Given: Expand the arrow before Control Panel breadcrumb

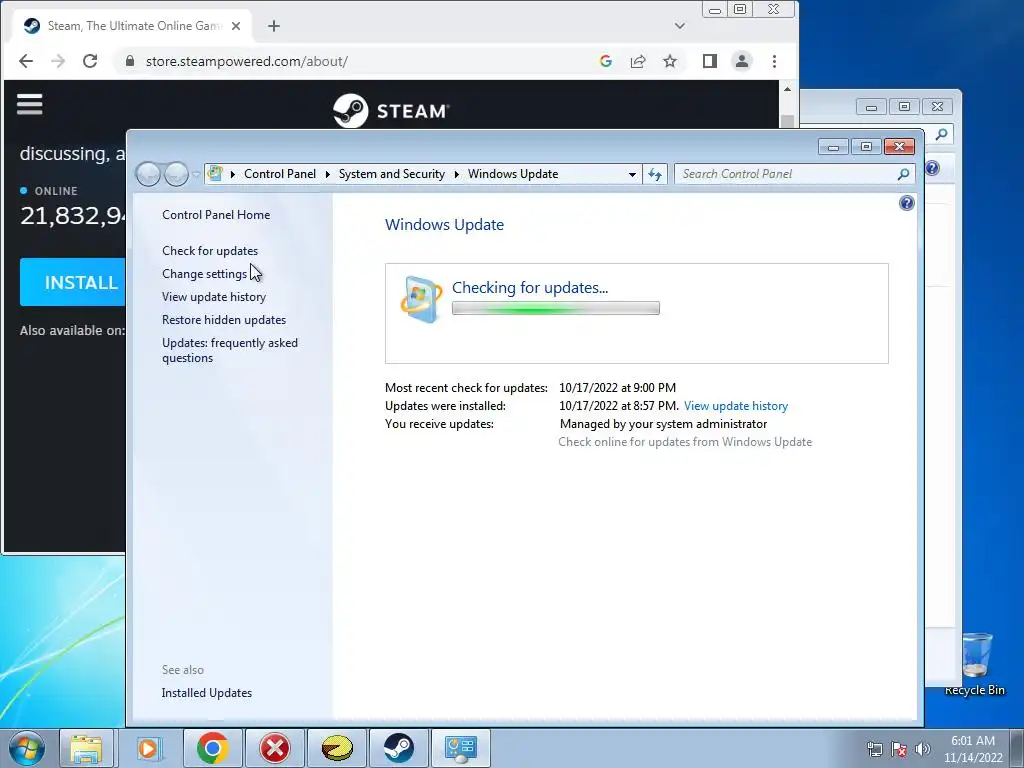Looking at the screenshot, I should [x=232, y=174].
